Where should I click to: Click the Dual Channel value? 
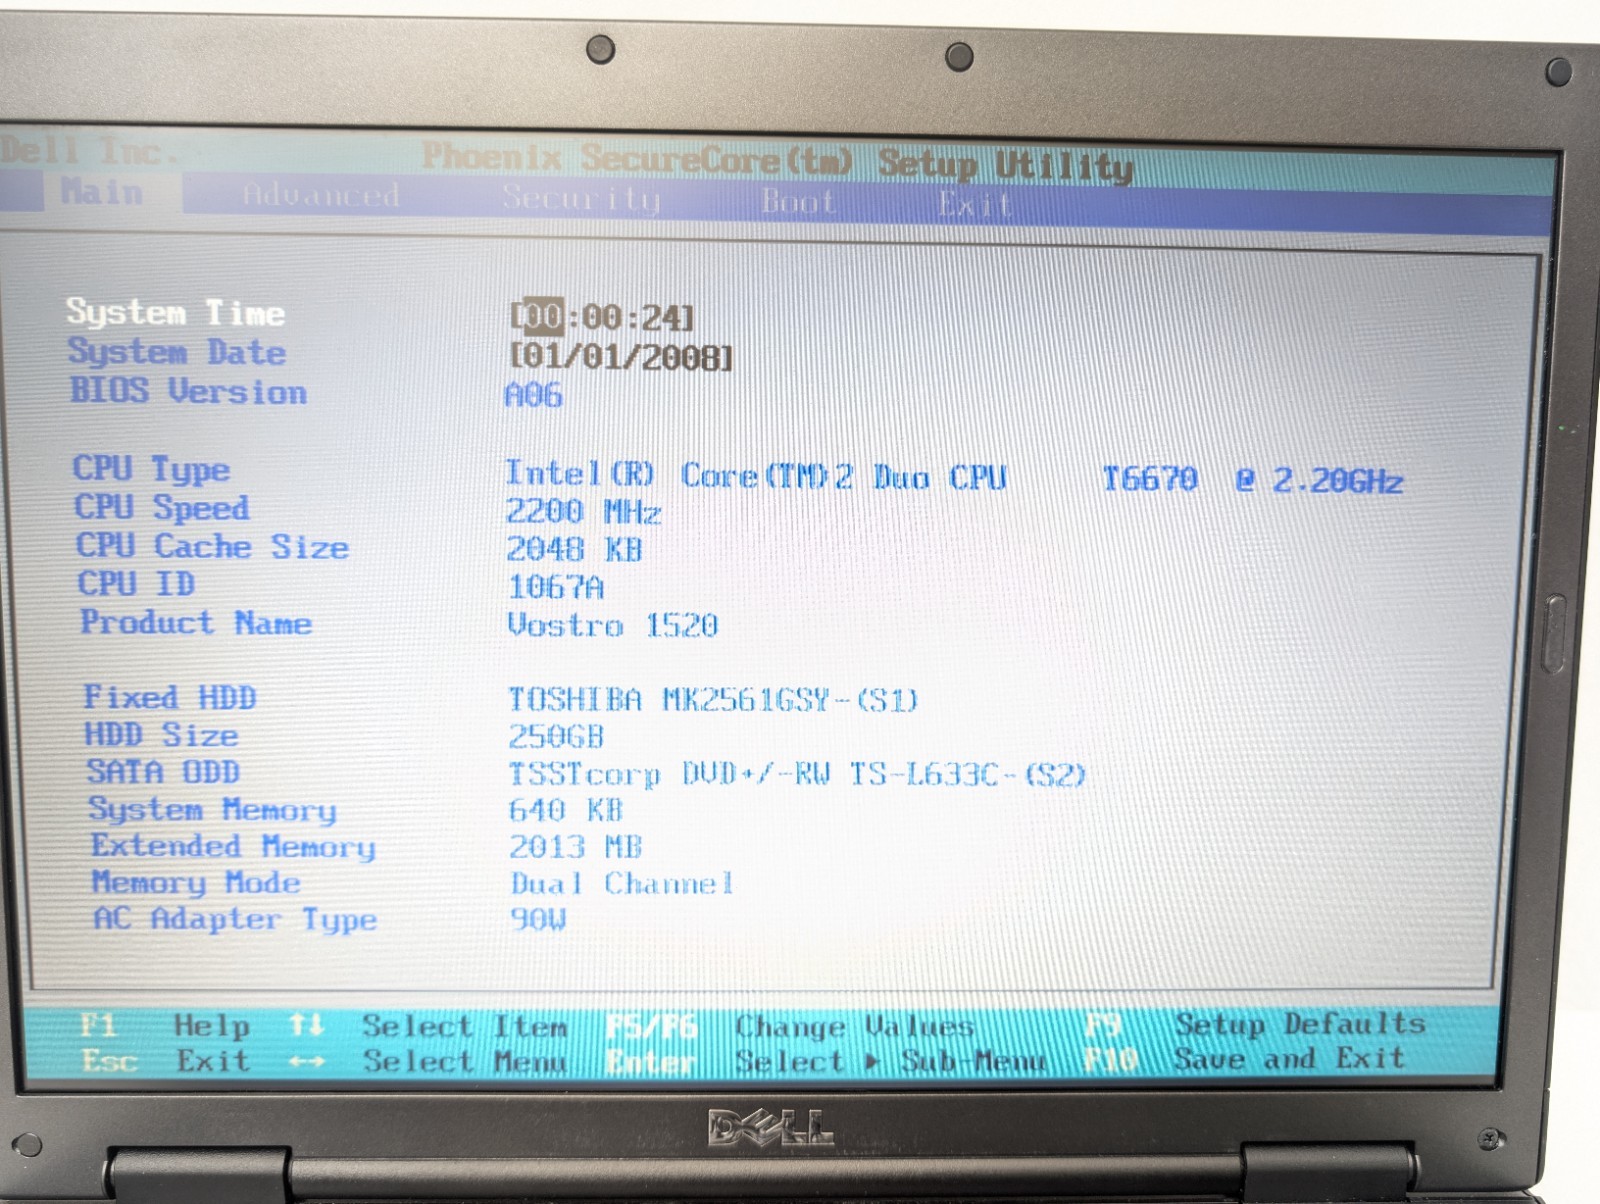(x=622, y=884)
